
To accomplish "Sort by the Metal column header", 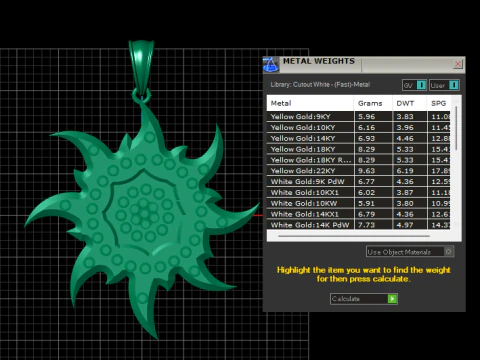I will click(x=310, y=103).
